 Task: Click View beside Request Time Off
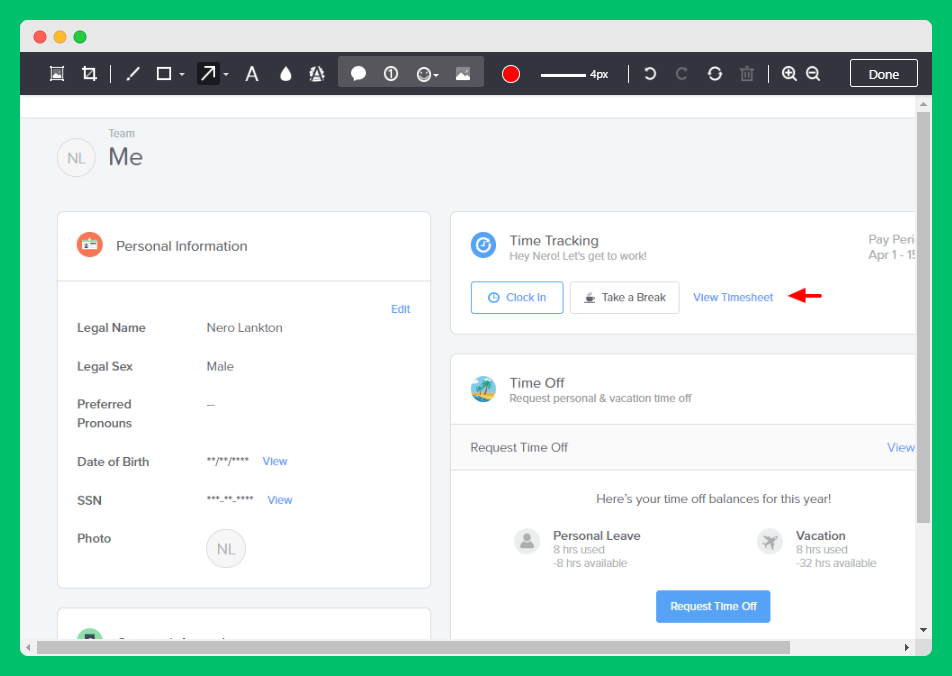[x=900, y=448]
